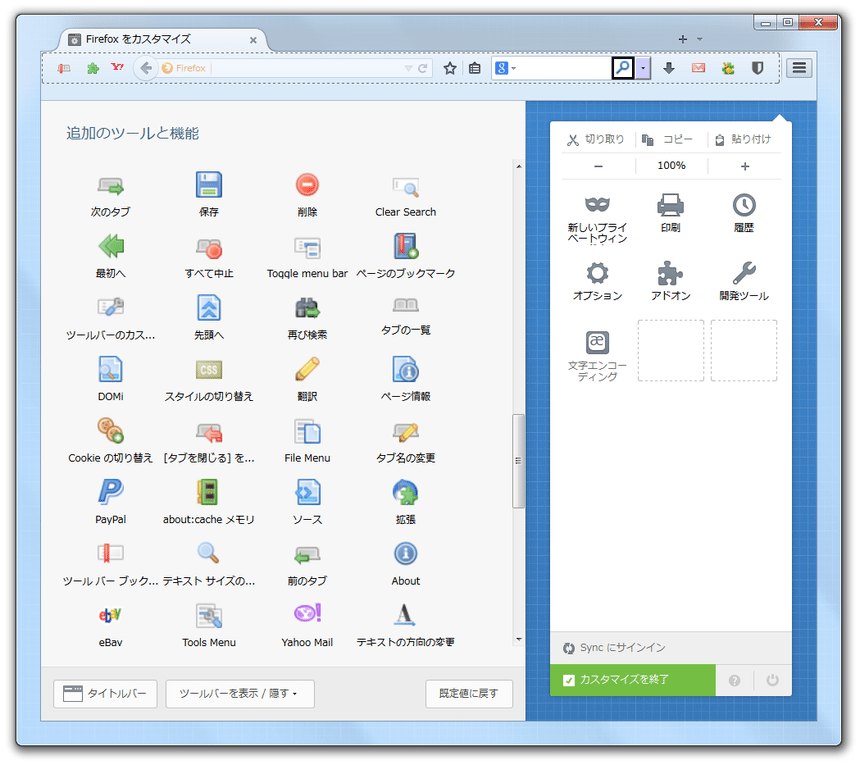860x765 pixels.
Task: Open the URL bar history dropdown arrow
Action: [x=408, y=69]
